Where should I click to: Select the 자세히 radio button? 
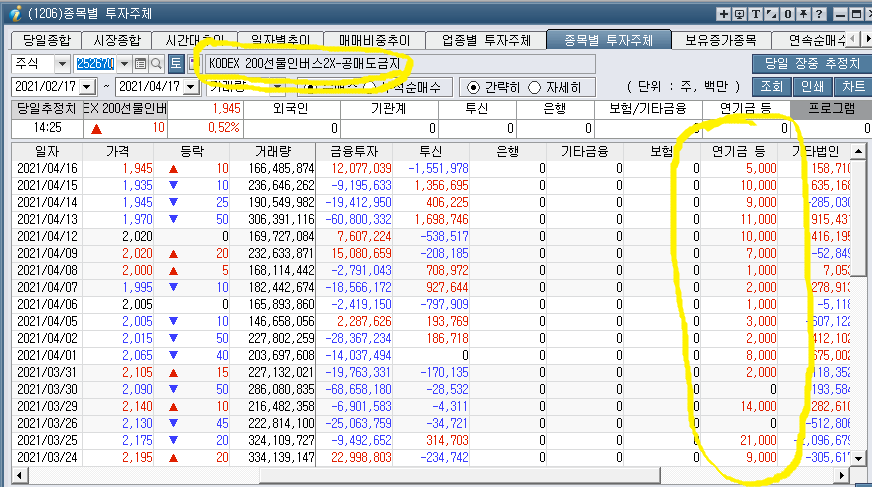tap(534, 87)
